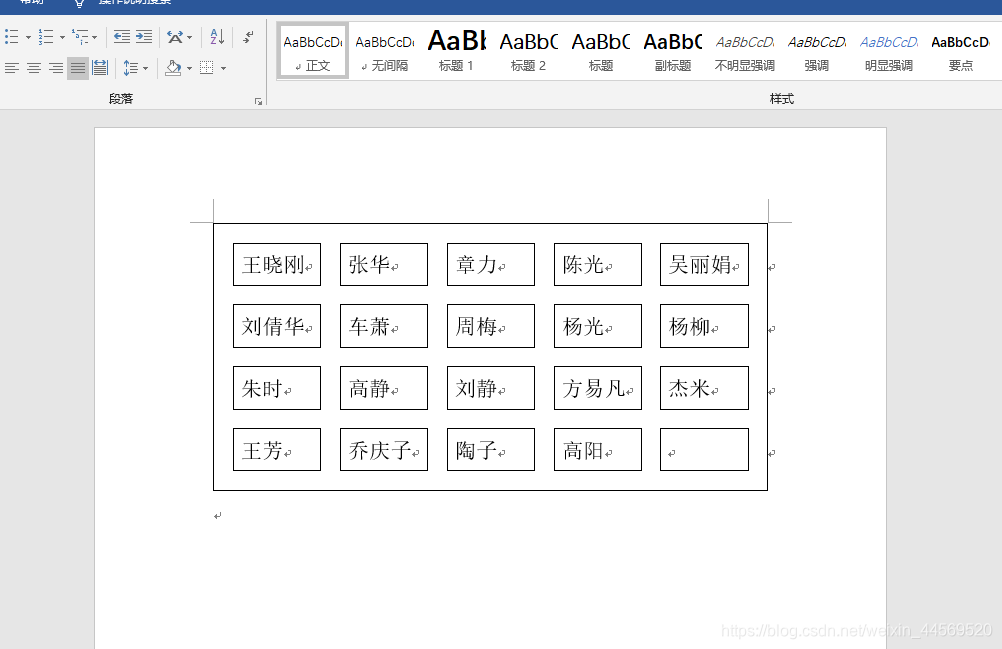This screenshot has width=1002, height=649.
Task: Open line spacing options
Action: pyautogui.click(x=130, y=68)
